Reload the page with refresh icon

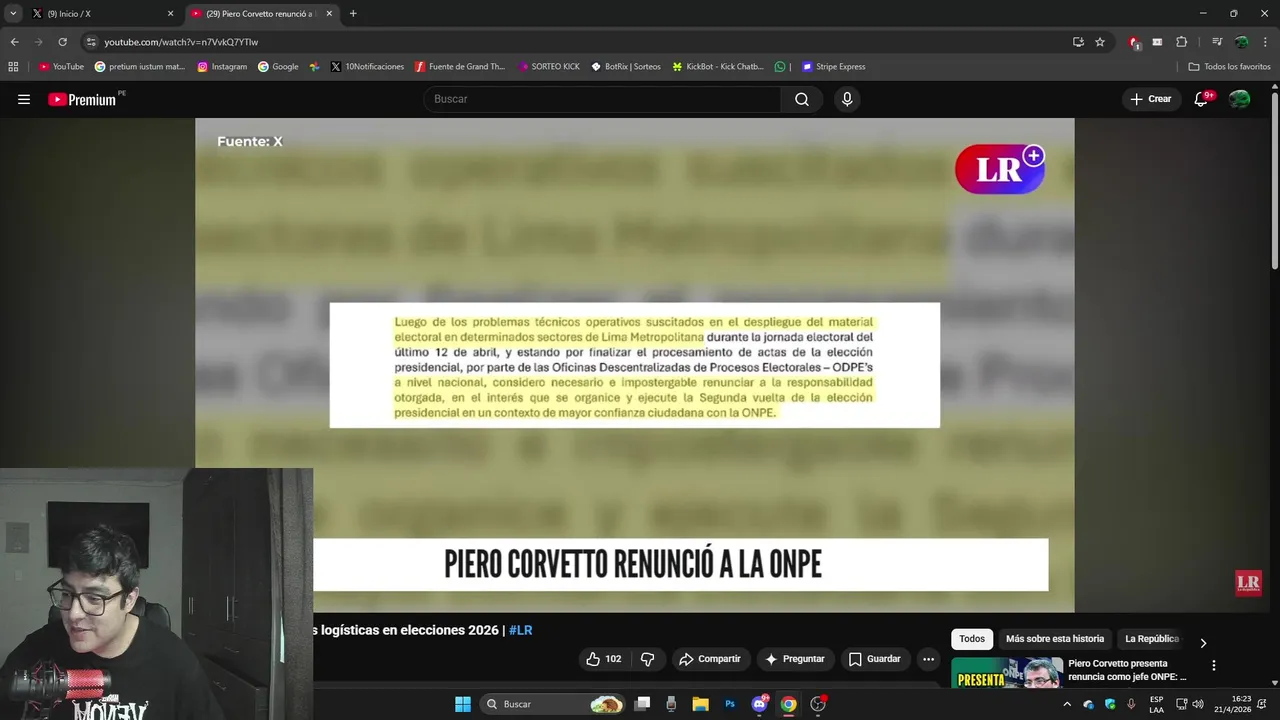pyautogui.click(x=62, y=42)
